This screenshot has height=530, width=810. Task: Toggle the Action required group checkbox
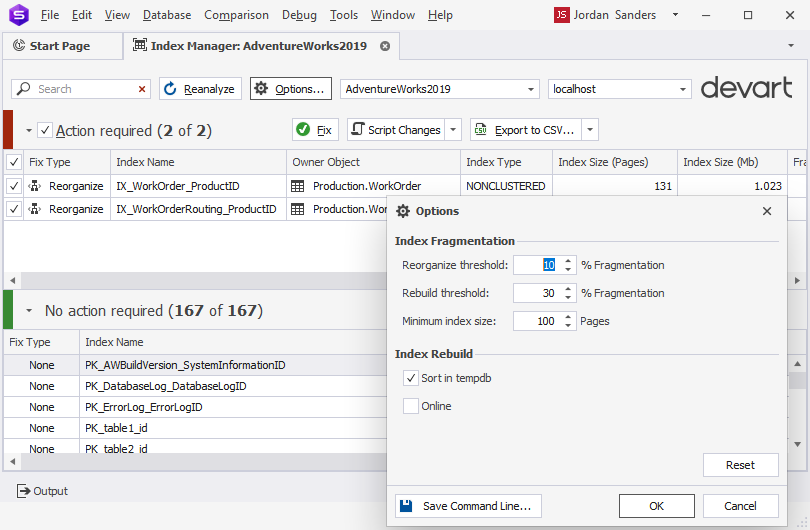click(45, 130)
